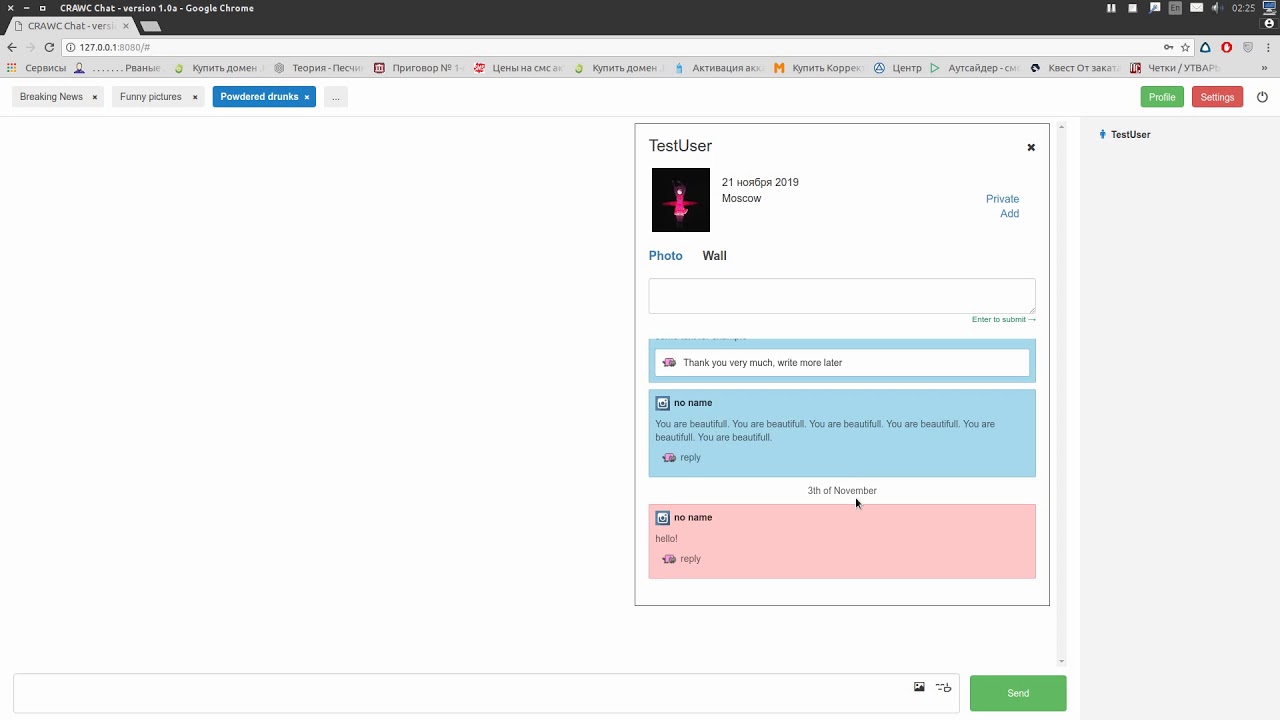The height and width of the screenshot is (720, 1280).
Task: Click the browser back arrow
Action: [x=12, y=47]
